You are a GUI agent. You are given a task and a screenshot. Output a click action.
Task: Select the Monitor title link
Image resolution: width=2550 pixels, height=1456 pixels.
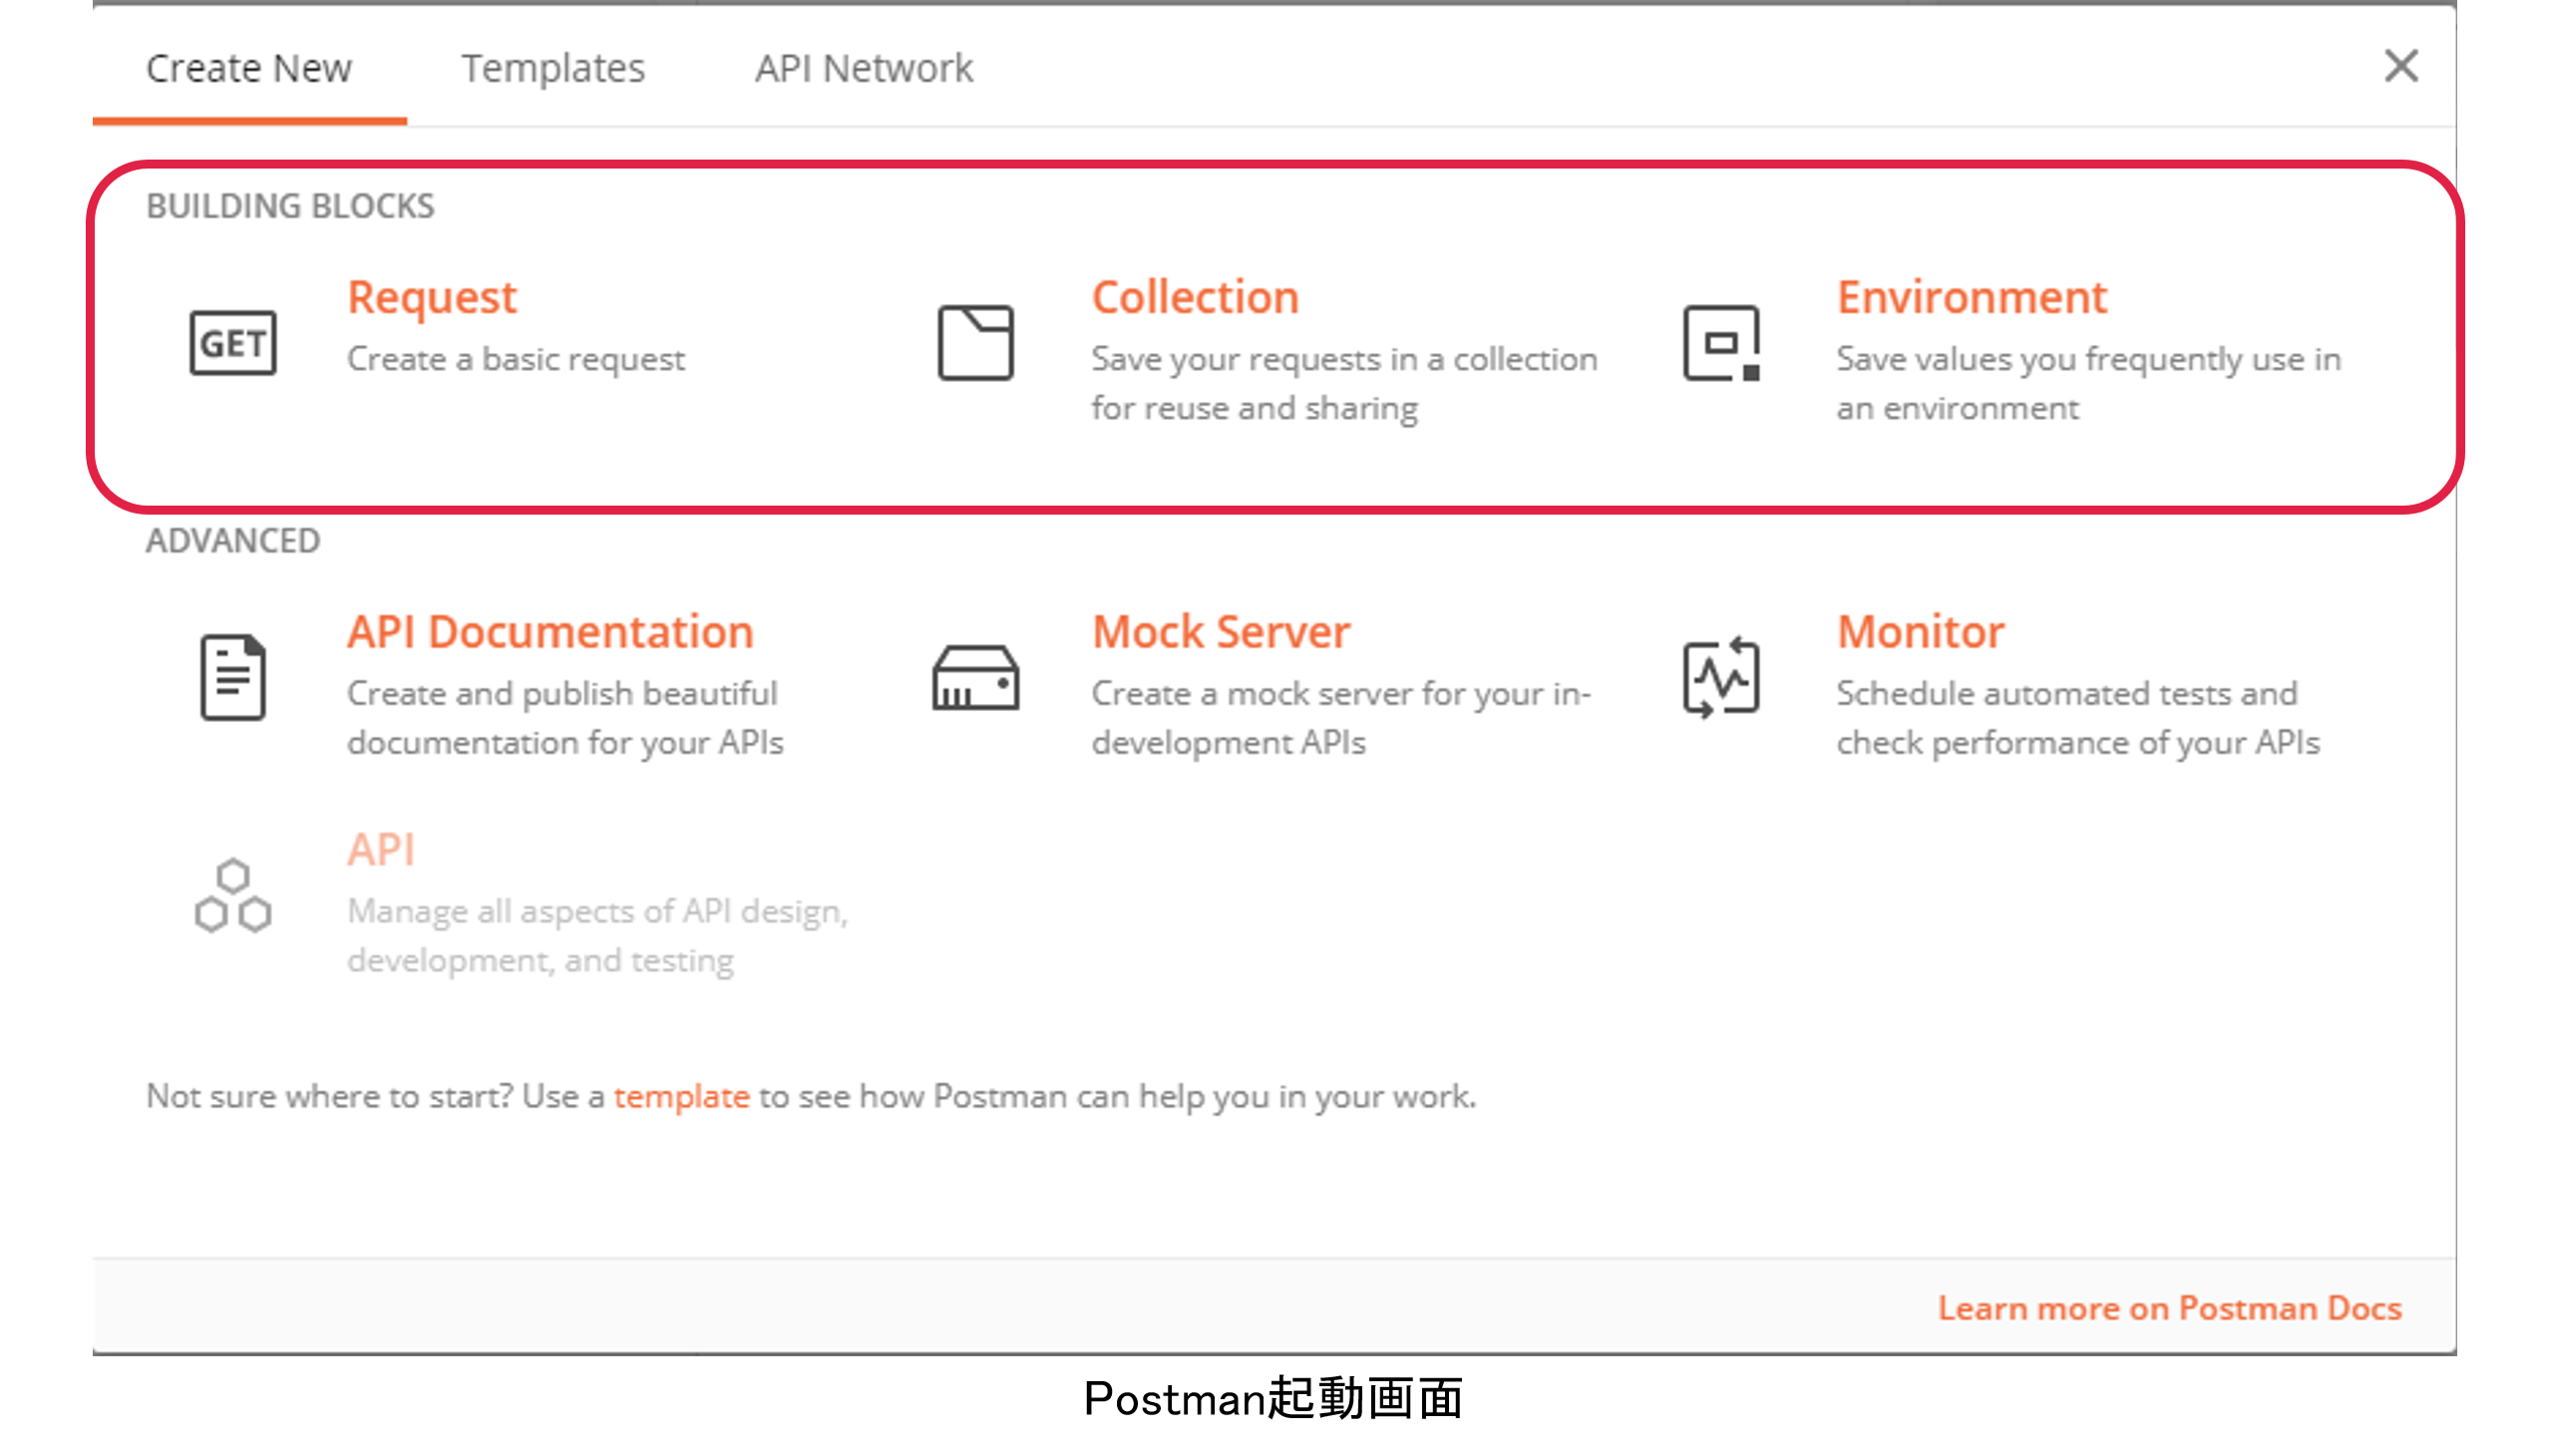pos(1920,632)
